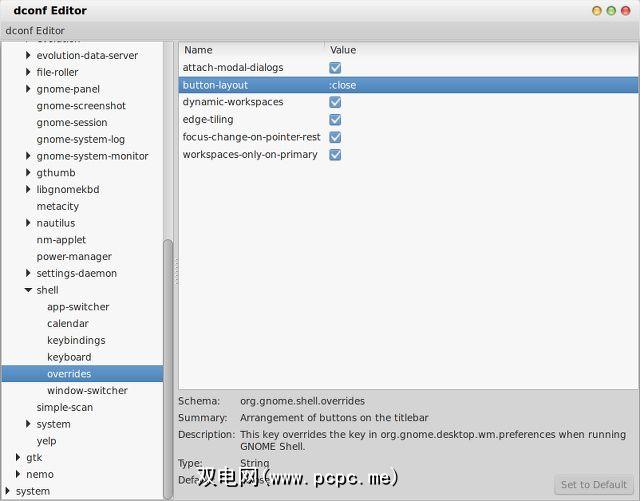Expand the settings-daemon tree node
The width and height of the screenshot is (640, 501).
click(28, 273)
